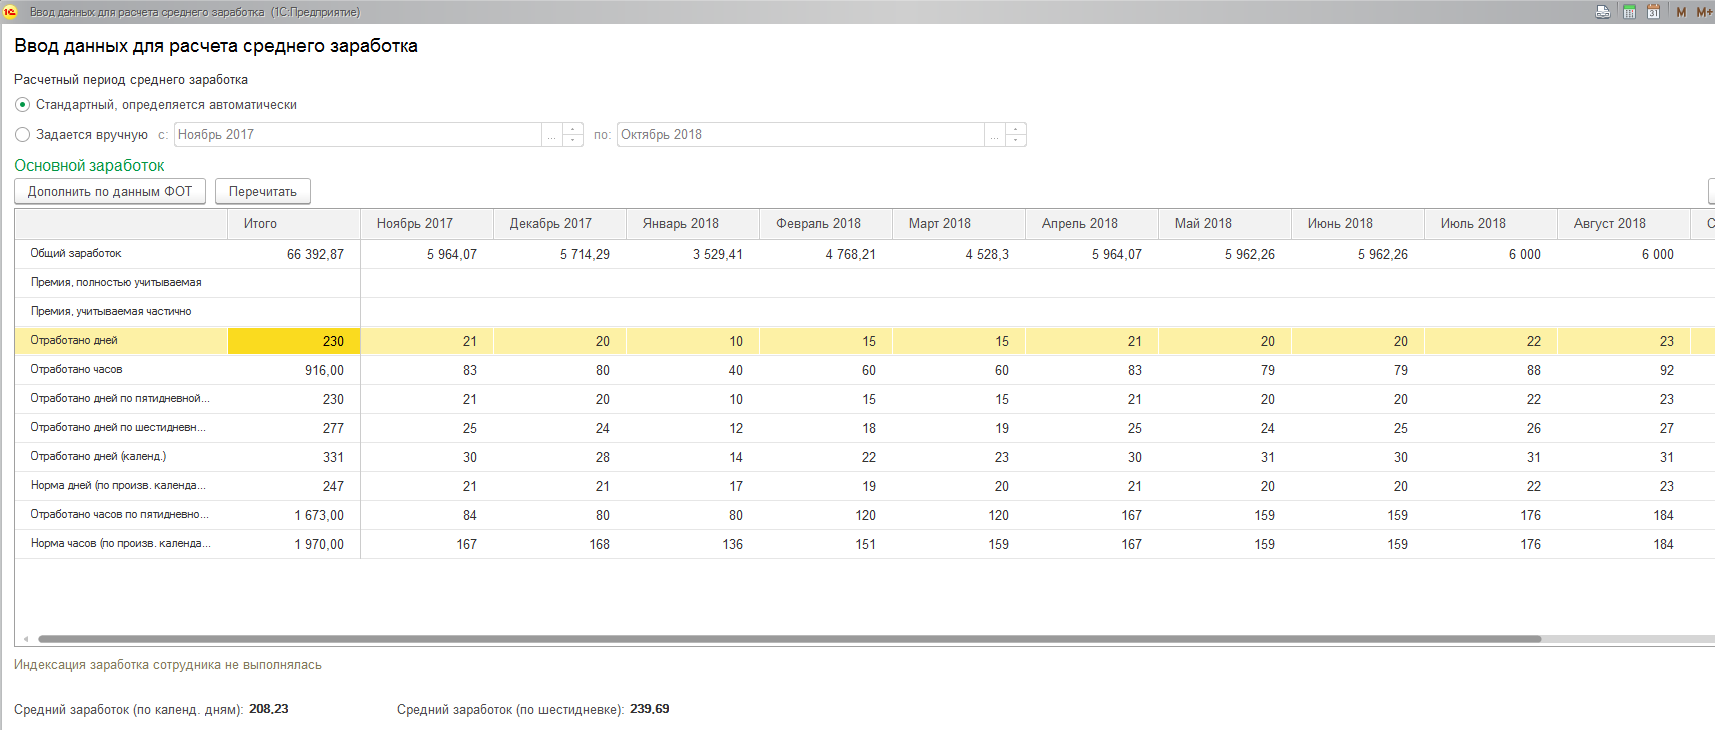This screenshot has height=730, width=1715.
Task: Click the M memory button
Action: [x=1681, y=12]
